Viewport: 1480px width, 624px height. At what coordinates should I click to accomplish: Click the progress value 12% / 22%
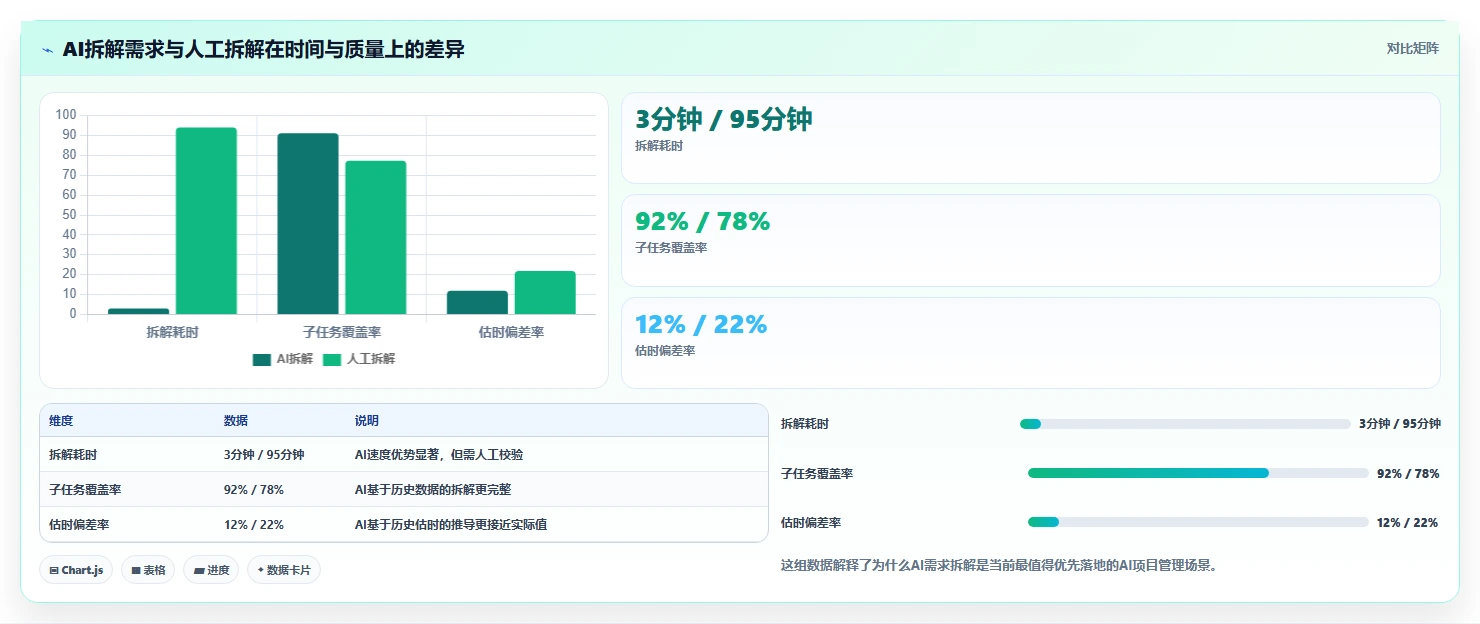click(1408, 522)
